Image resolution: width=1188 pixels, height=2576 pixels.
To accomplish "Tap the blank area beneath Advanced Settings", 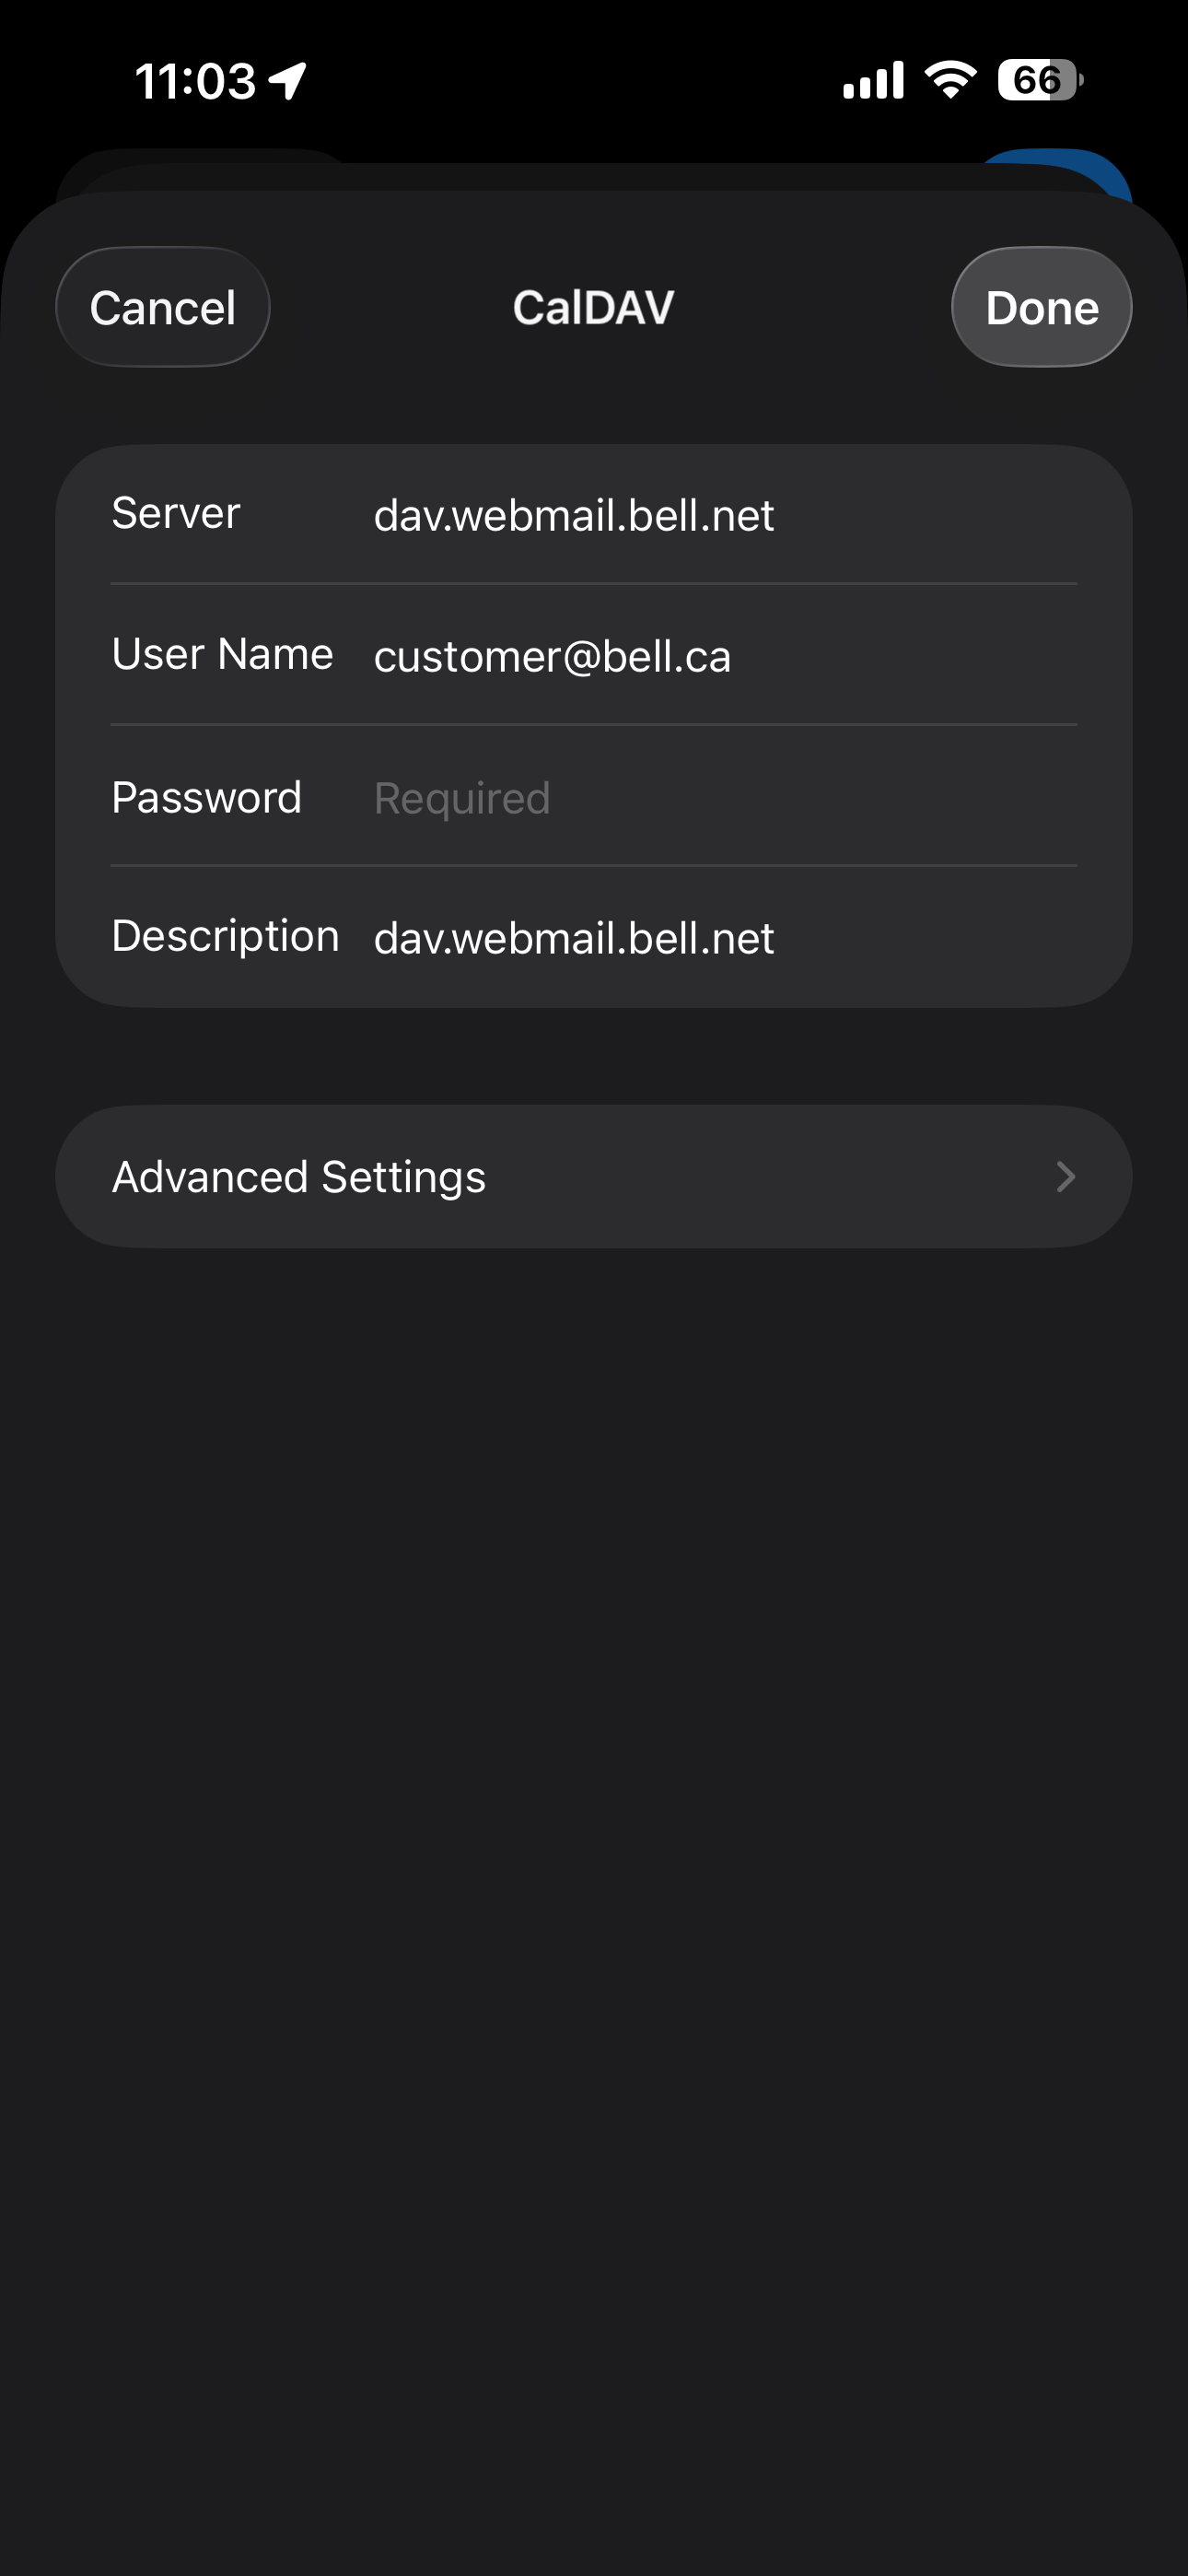I will coord(592,1800).
